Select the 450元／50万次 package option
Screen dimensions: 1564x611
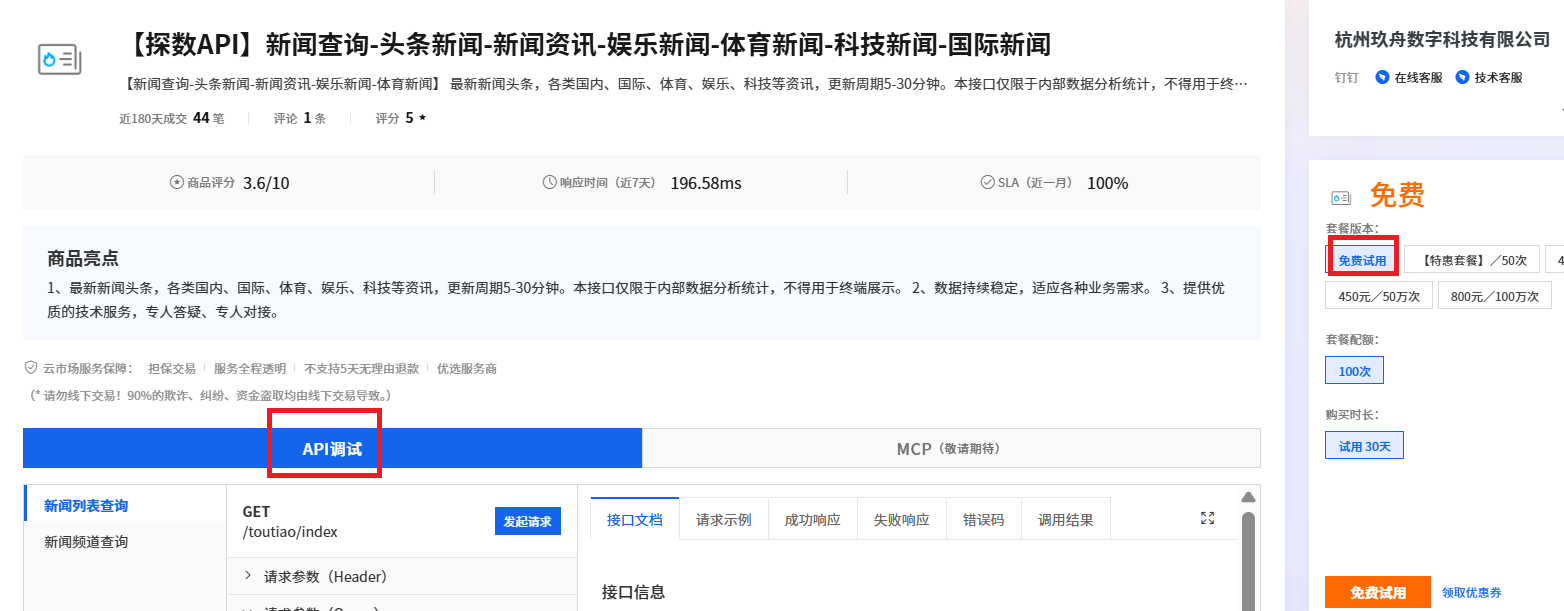1379,295
